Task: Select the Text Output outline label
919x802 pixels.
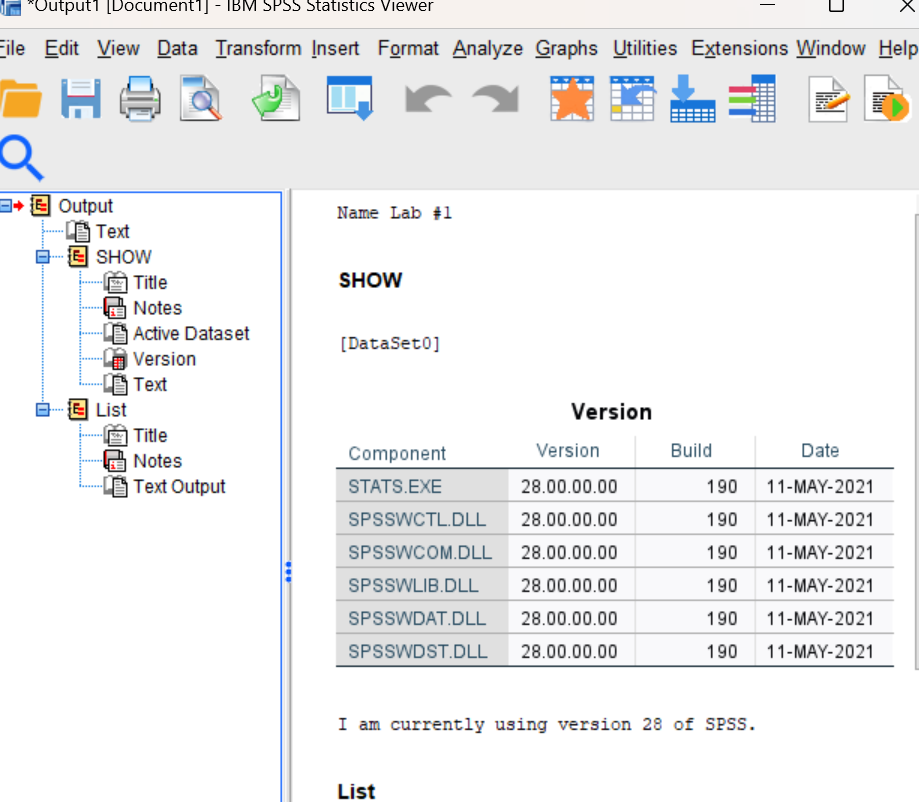Action: (x=179, y=487)
